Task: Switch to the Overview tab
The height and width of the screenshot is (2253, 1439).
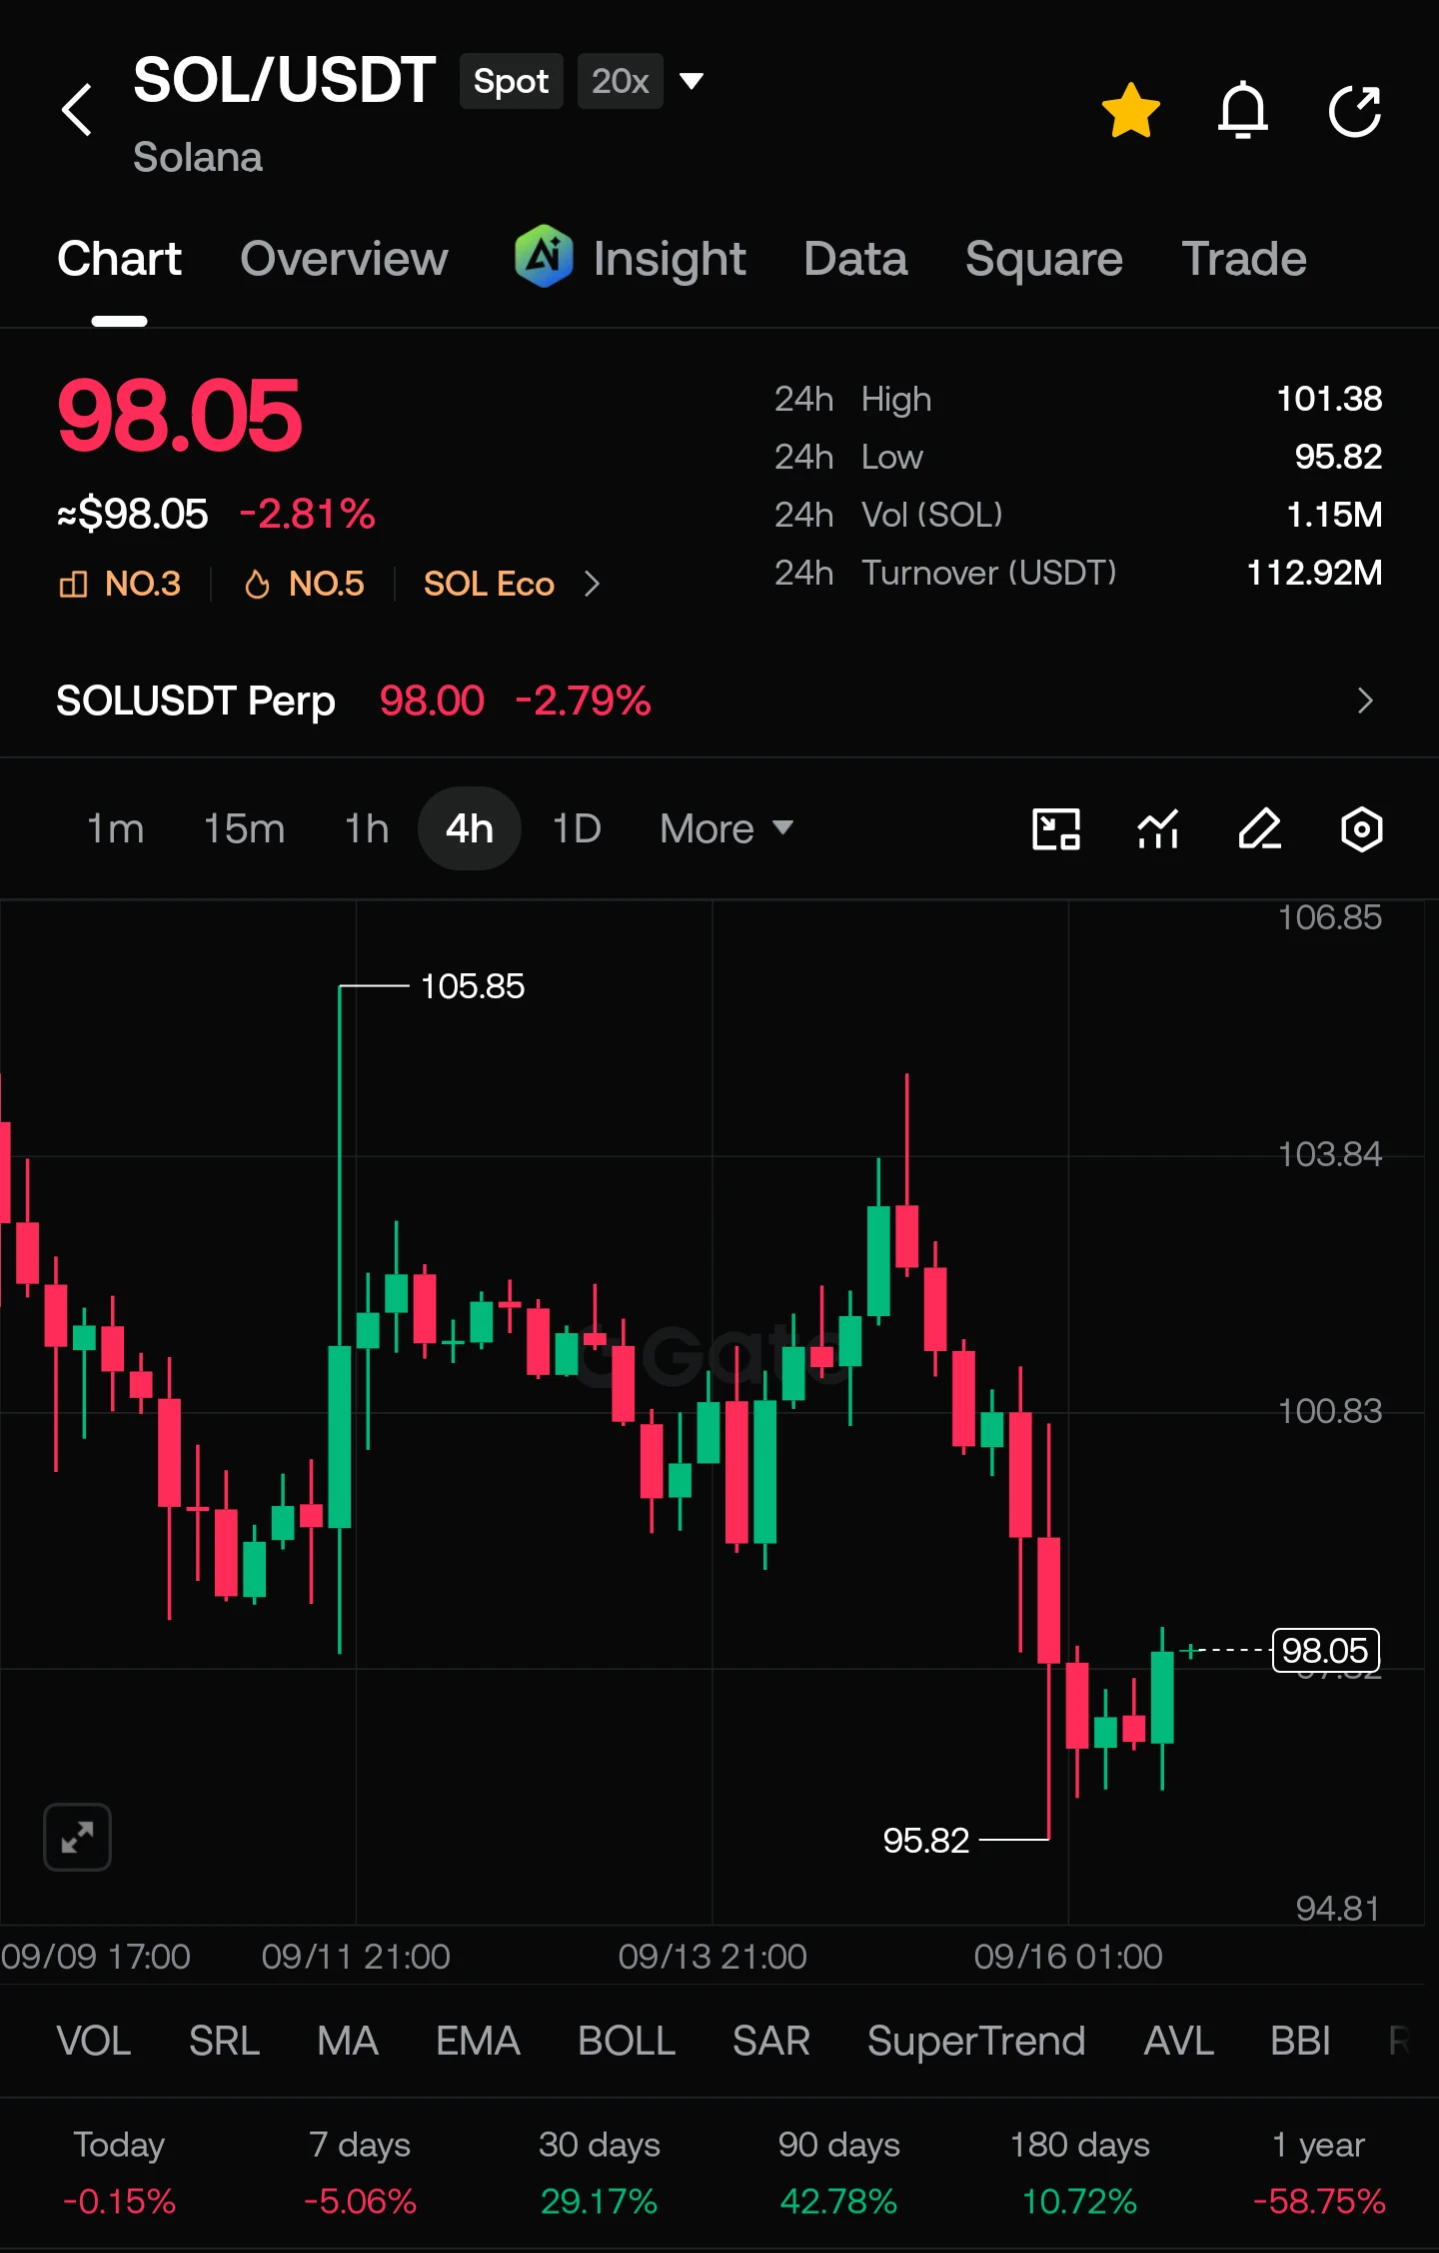Action: click(344, 259)
